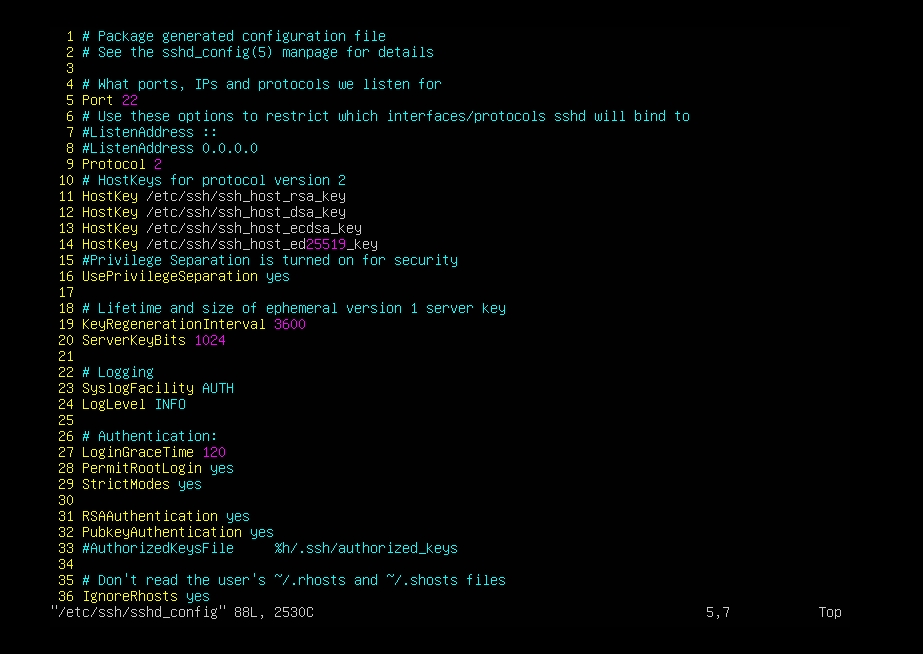Screen dimensions: 923x654
Task: Click '#Privilege Separation is turned on' comment
Action: (x=270, y=260)
